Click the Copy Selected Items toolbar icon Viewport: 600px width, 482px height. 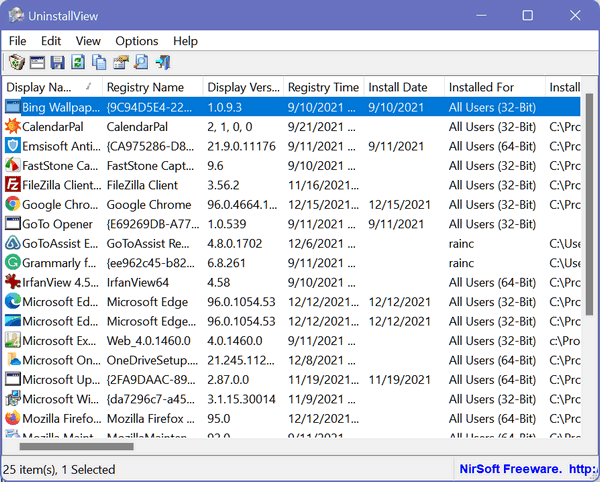pyautogui.click(x=99, y=62)
